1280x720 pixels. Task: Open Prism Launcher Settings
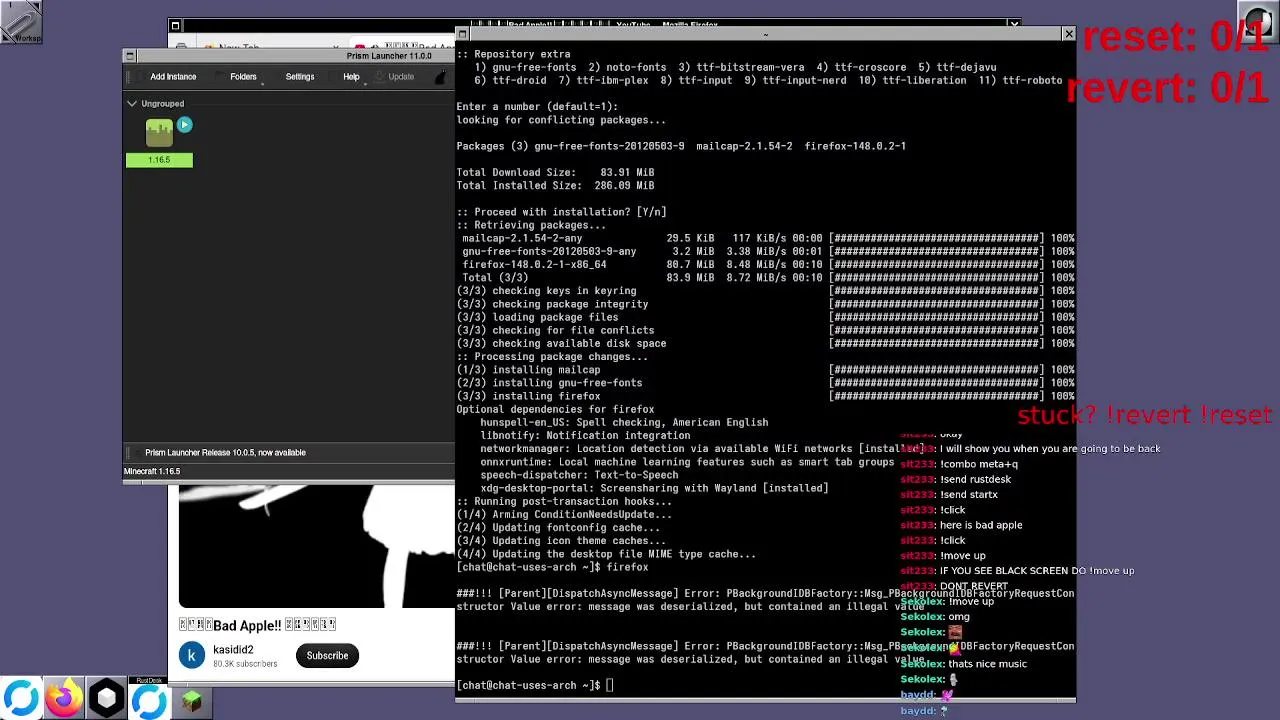pos(300,77)
